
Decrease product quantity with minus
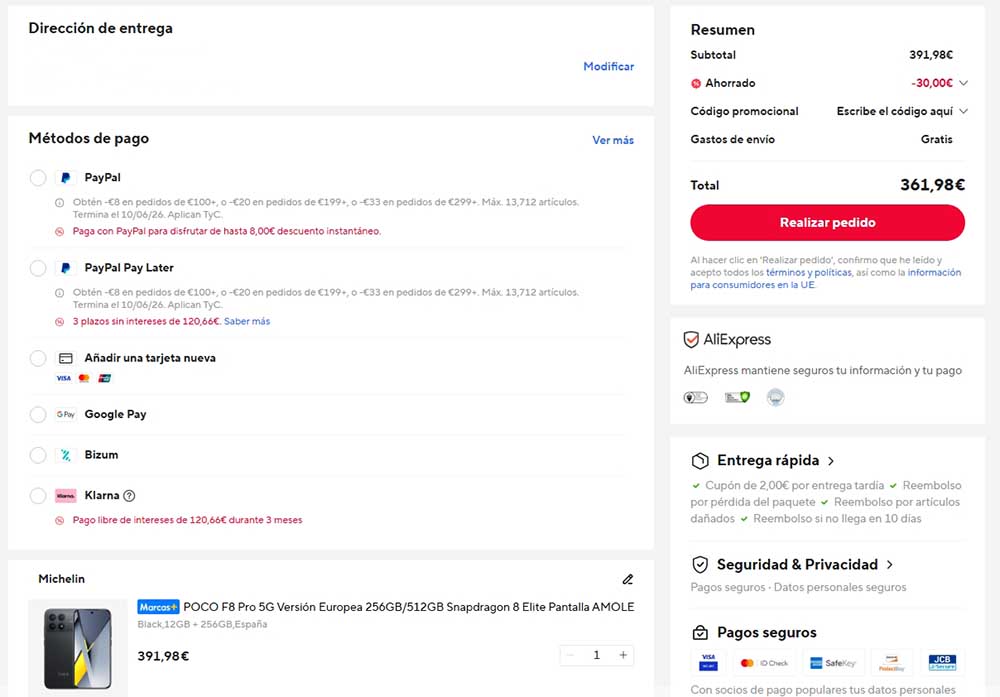coord(570,655)
